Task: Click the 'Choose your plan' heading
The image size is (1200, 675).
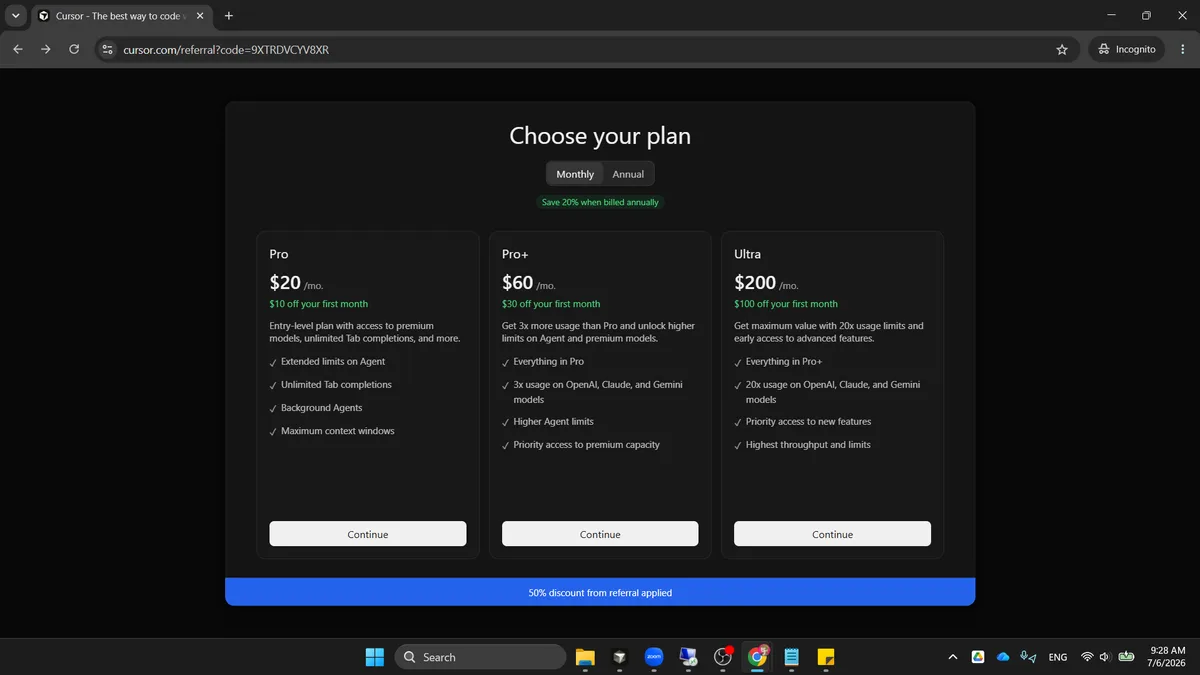Action: click(600, 136)
